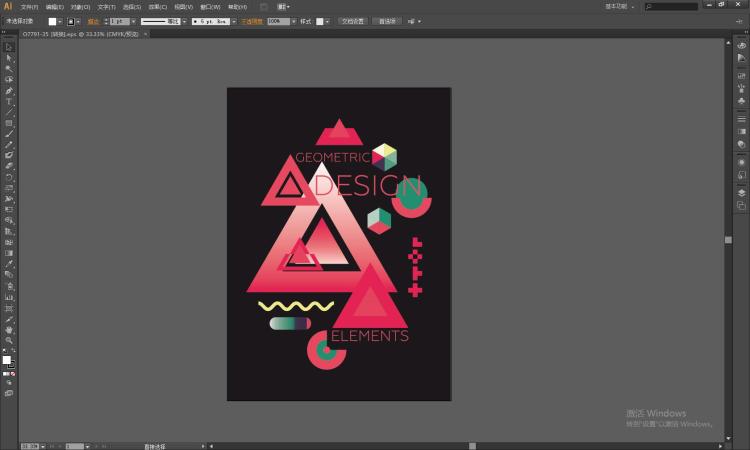Select the Type tool
This screenshot has width=750, height=450.
[9, 101]
